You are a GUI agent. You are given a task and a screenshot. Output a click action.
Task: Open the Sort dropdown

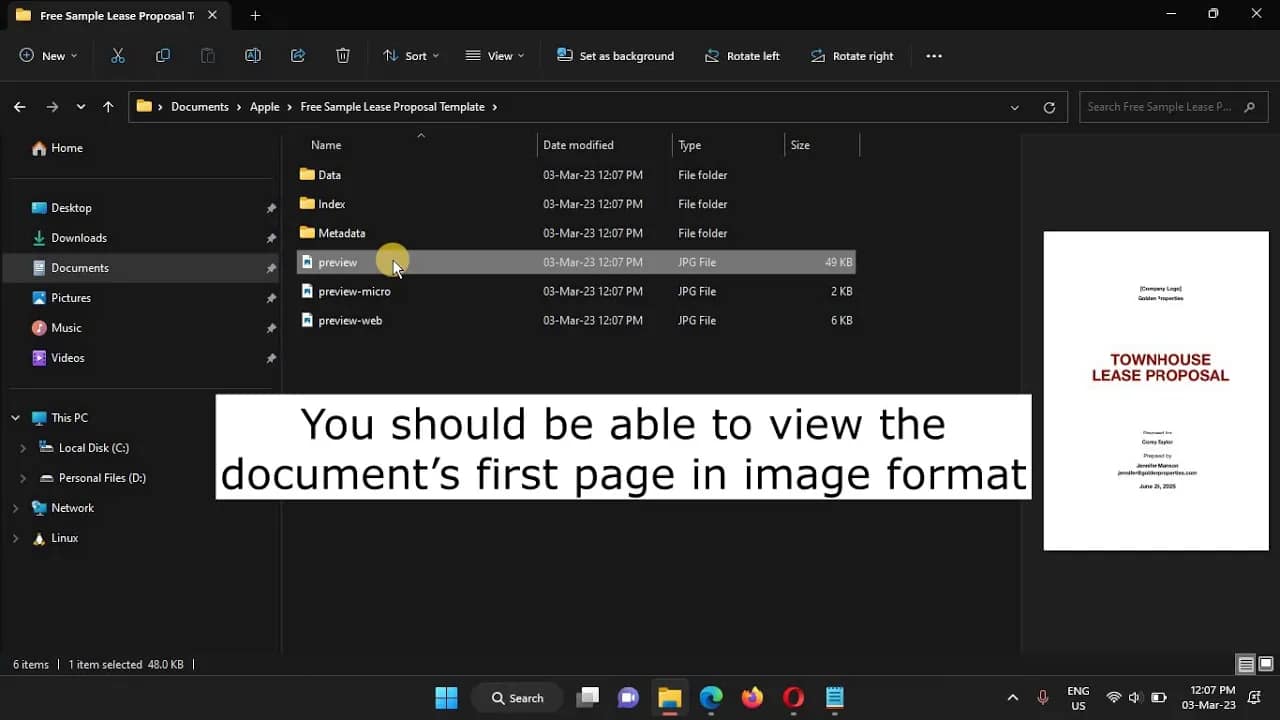coord(410,55)
